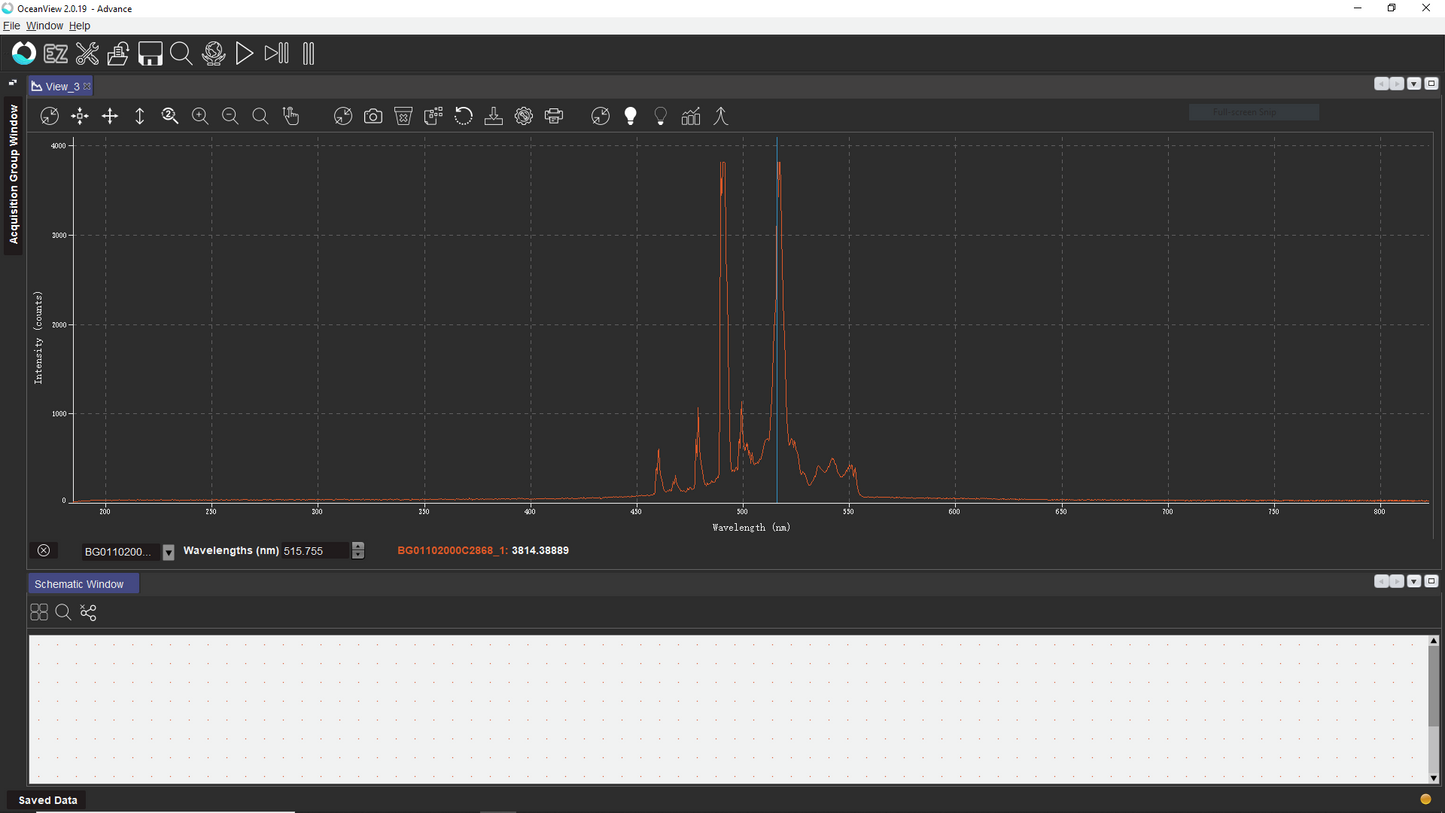Screen dimensions: 1445x813
Task: Print the graph using the printer icon
Action: (x=554, y=117)
